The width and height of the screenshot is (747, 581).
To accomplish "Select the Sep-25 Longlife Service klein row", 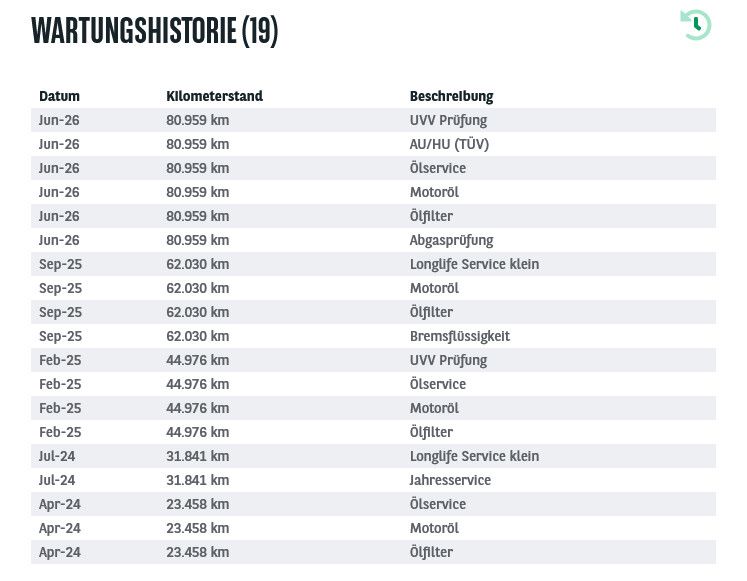I will [x=374, y=264].
